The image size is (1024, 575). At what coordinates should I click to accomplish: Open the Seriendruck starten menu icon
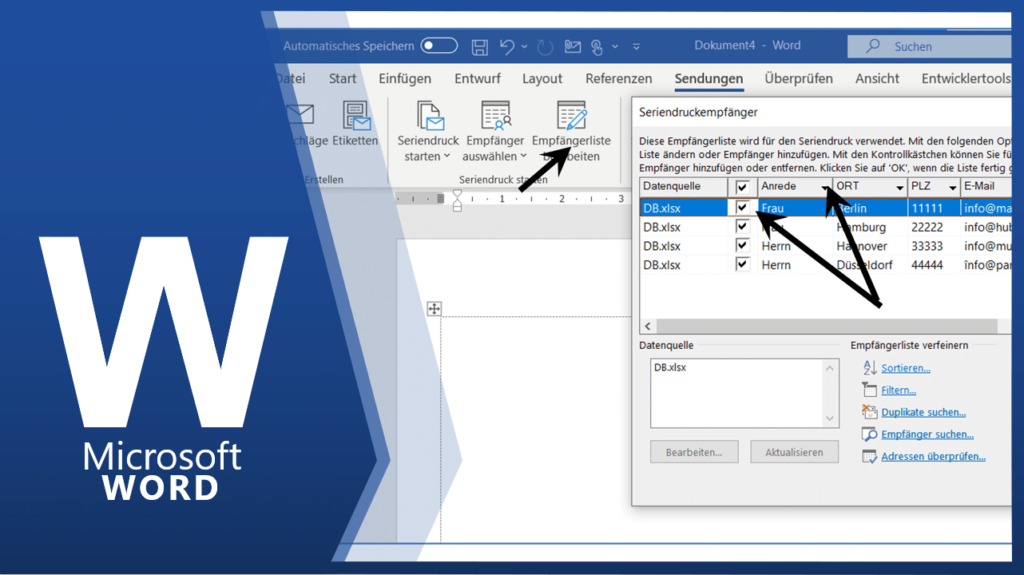[x=428, y=117]
